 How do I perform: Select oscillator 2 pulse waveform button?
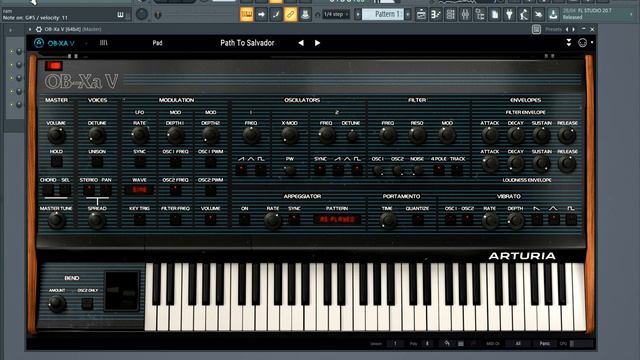click(357, 169)
